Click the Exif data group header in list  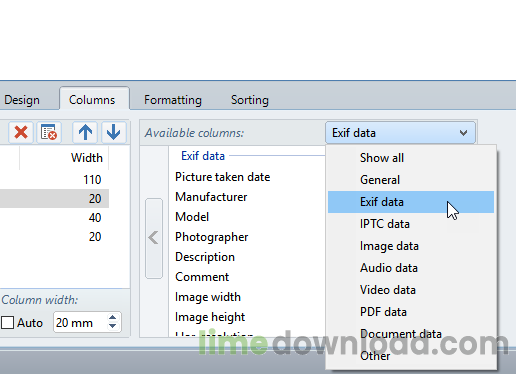point(203,156)
